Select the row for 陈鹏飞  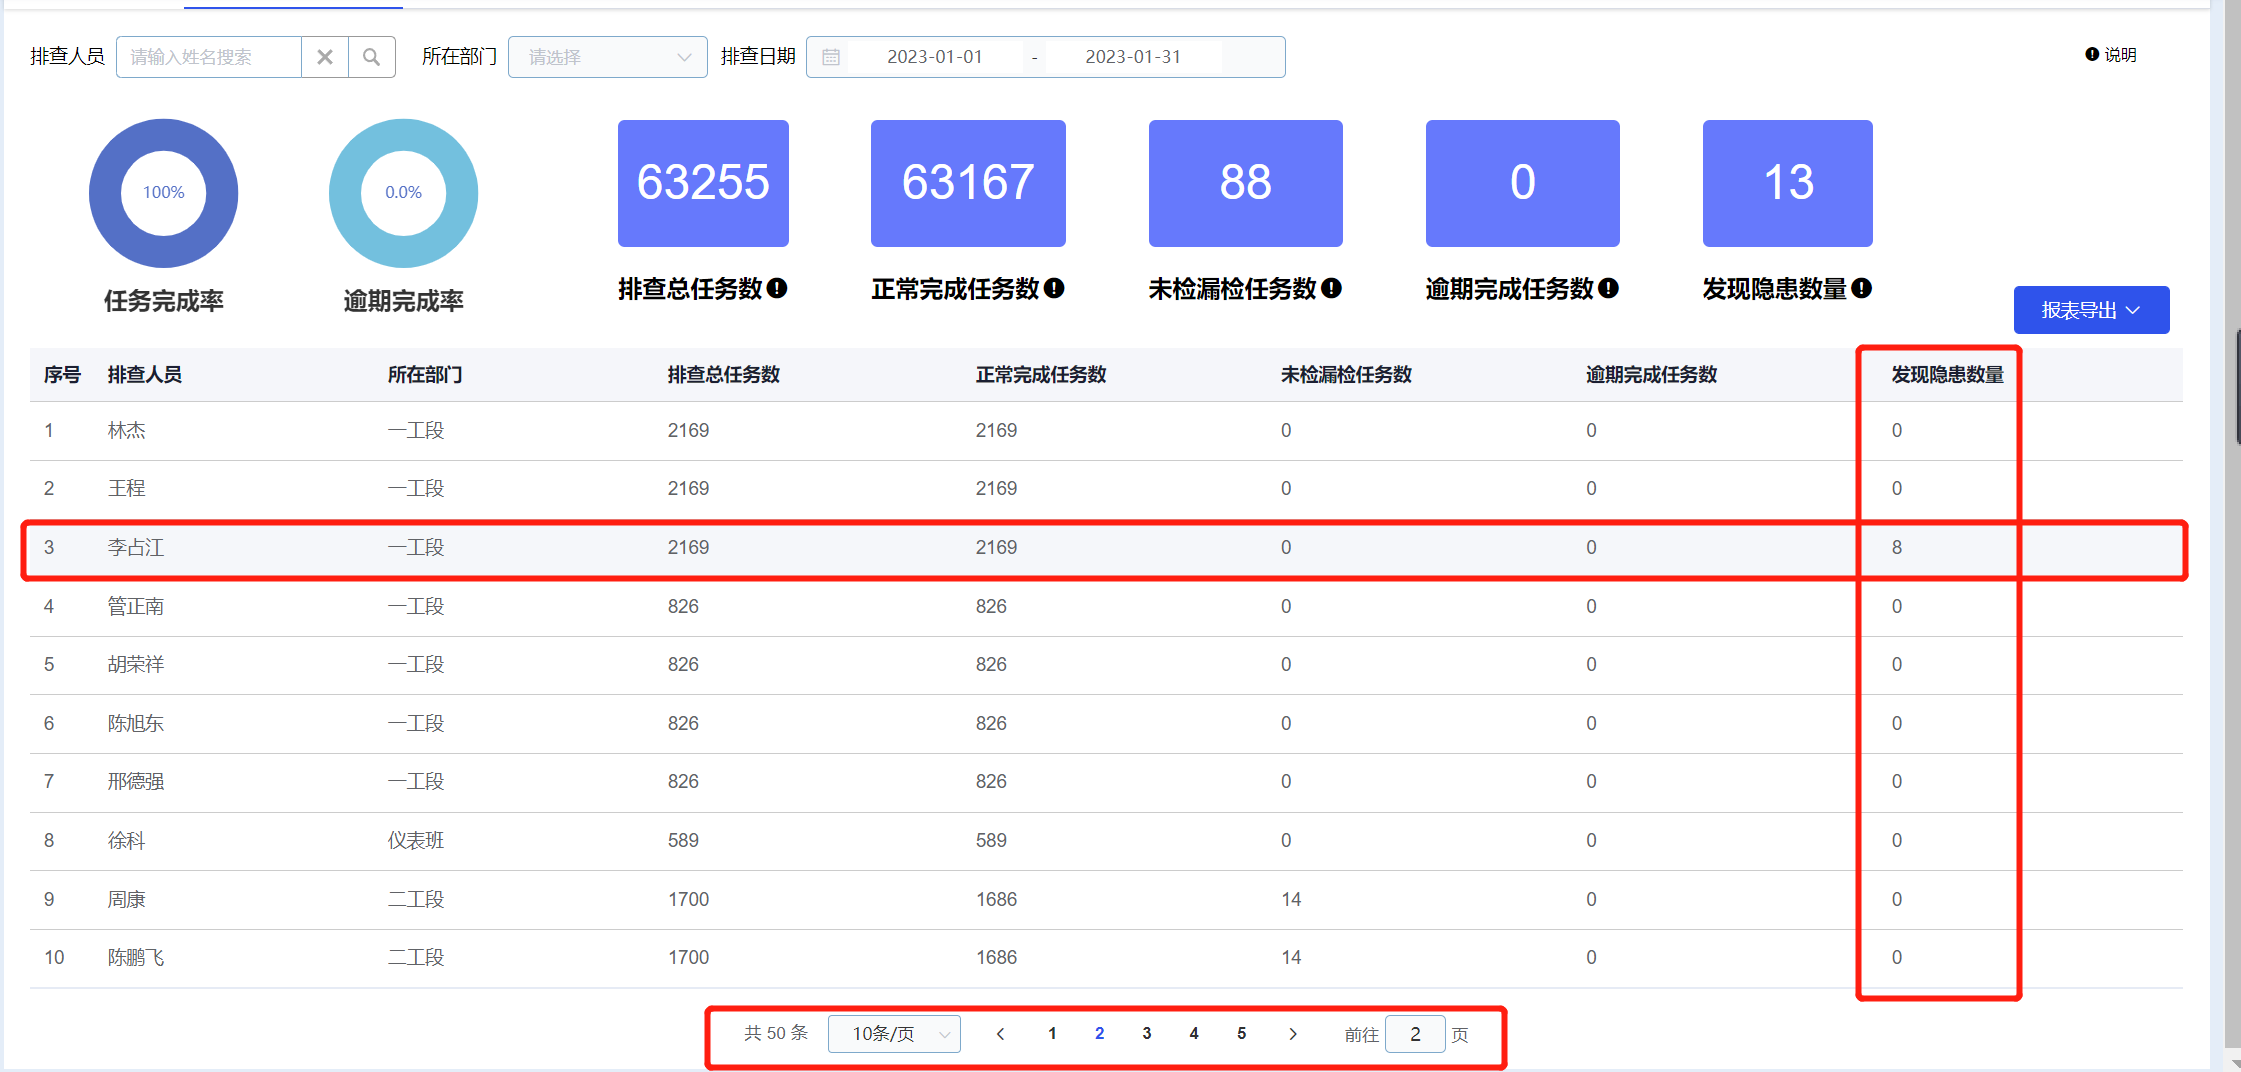coord(1106,958)
